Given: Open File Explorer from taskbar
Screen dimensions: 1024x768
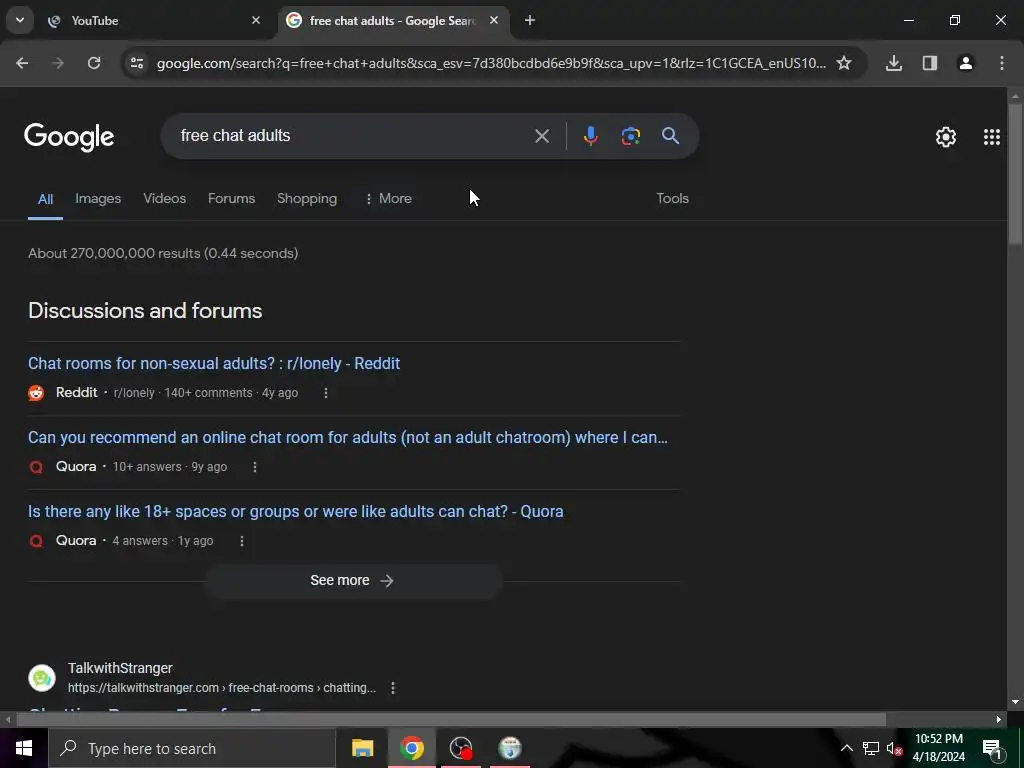Looking at the screenshot, I should [362, 748].
